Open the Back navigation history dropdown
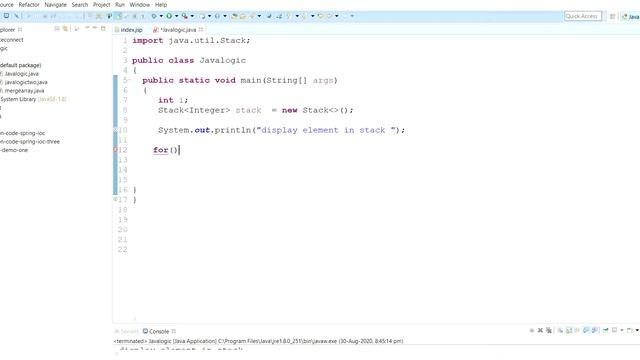This screenshot has height=360, width=640. [x=337, y=16]
